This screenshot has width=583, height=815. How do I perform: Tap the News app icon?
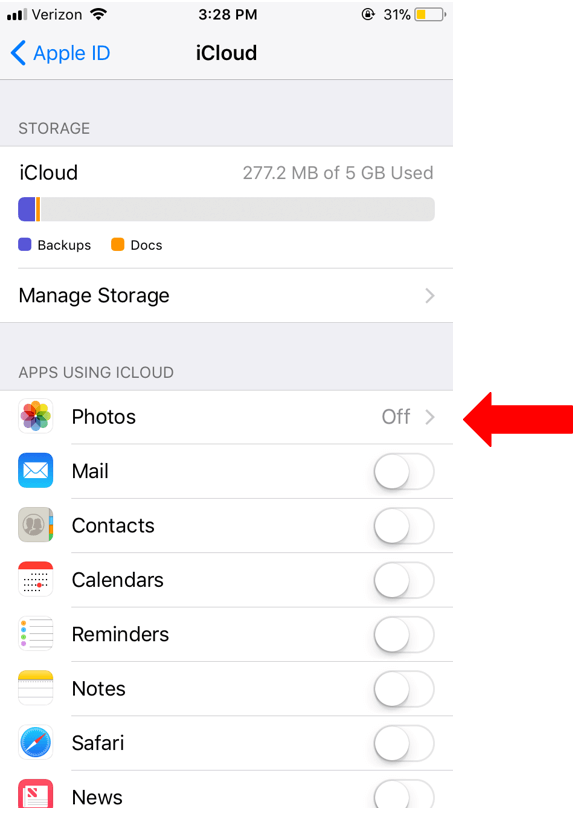click(x=36, y=794)
